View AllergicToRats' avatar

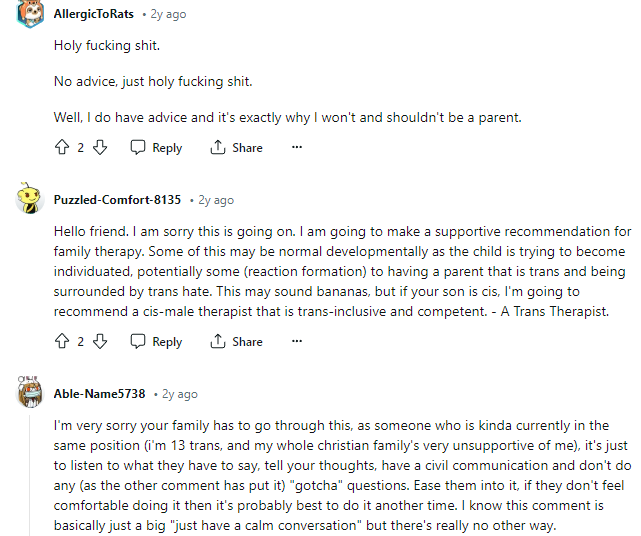tap(30, 13)
